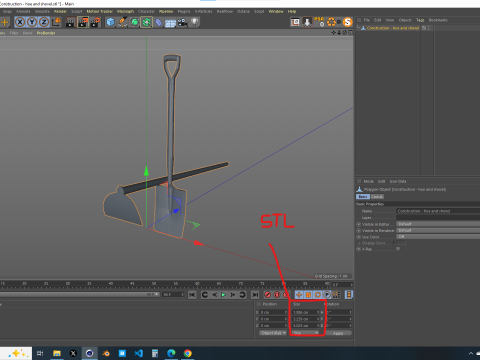Toggle Visible in Renderer keyframe circle
Image resolution: width=480 pixels, height=360 pixels.
(359, 231)
